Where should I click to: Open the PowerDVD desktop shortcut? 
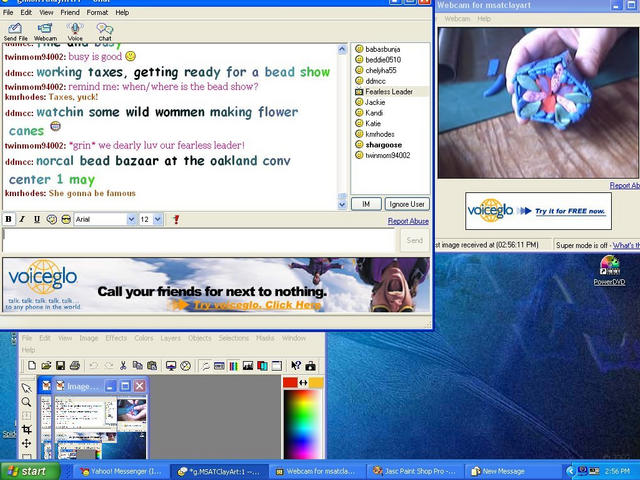pyautogui.click(x=609, y=270)
